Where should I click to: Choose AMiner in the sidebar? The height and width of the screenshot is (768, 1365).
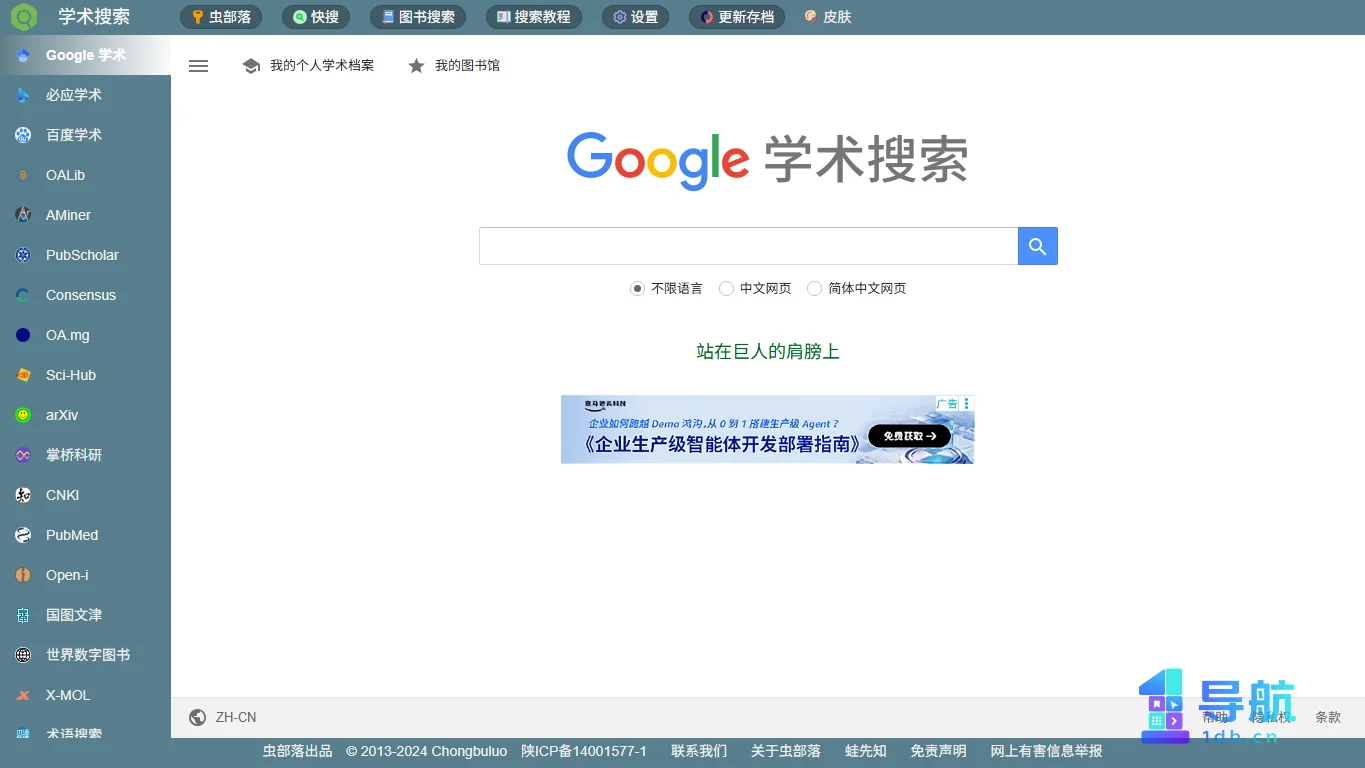(85, 215)
